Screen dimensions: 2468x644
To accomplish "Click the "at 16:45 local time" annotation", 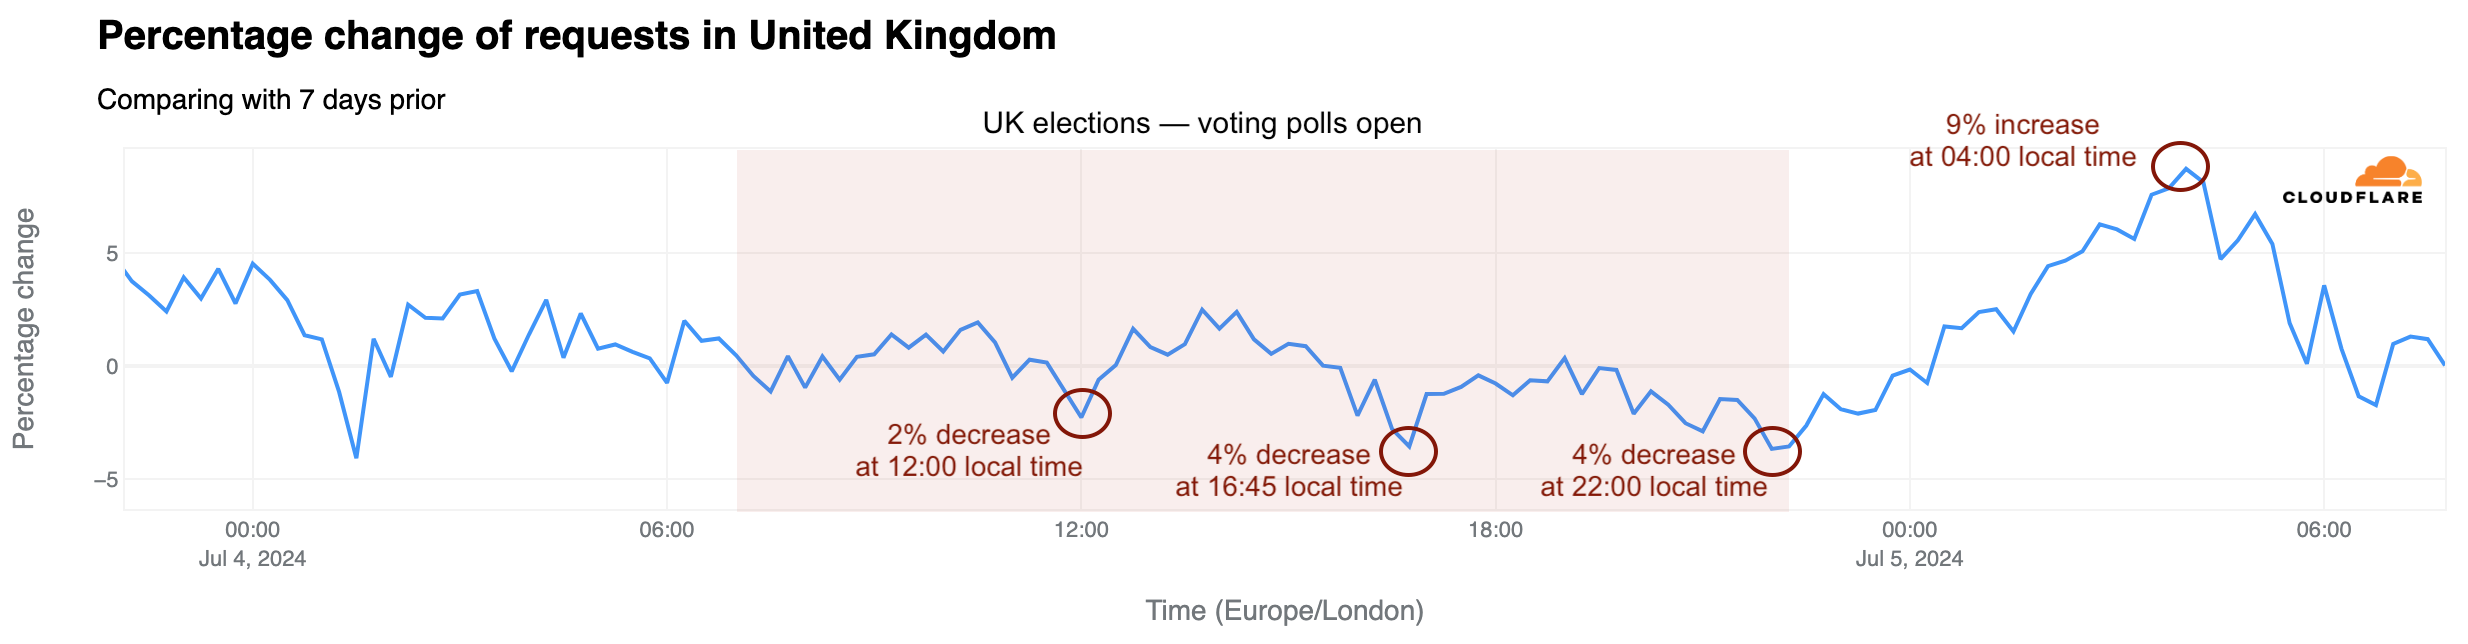I will point(1288,487).
